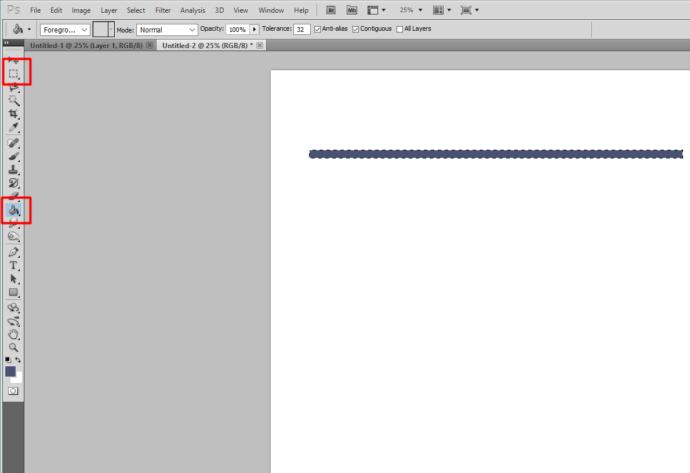Screen dimensions: 690x473
Task: Open the Edit menu
Action: click(56, 10)
